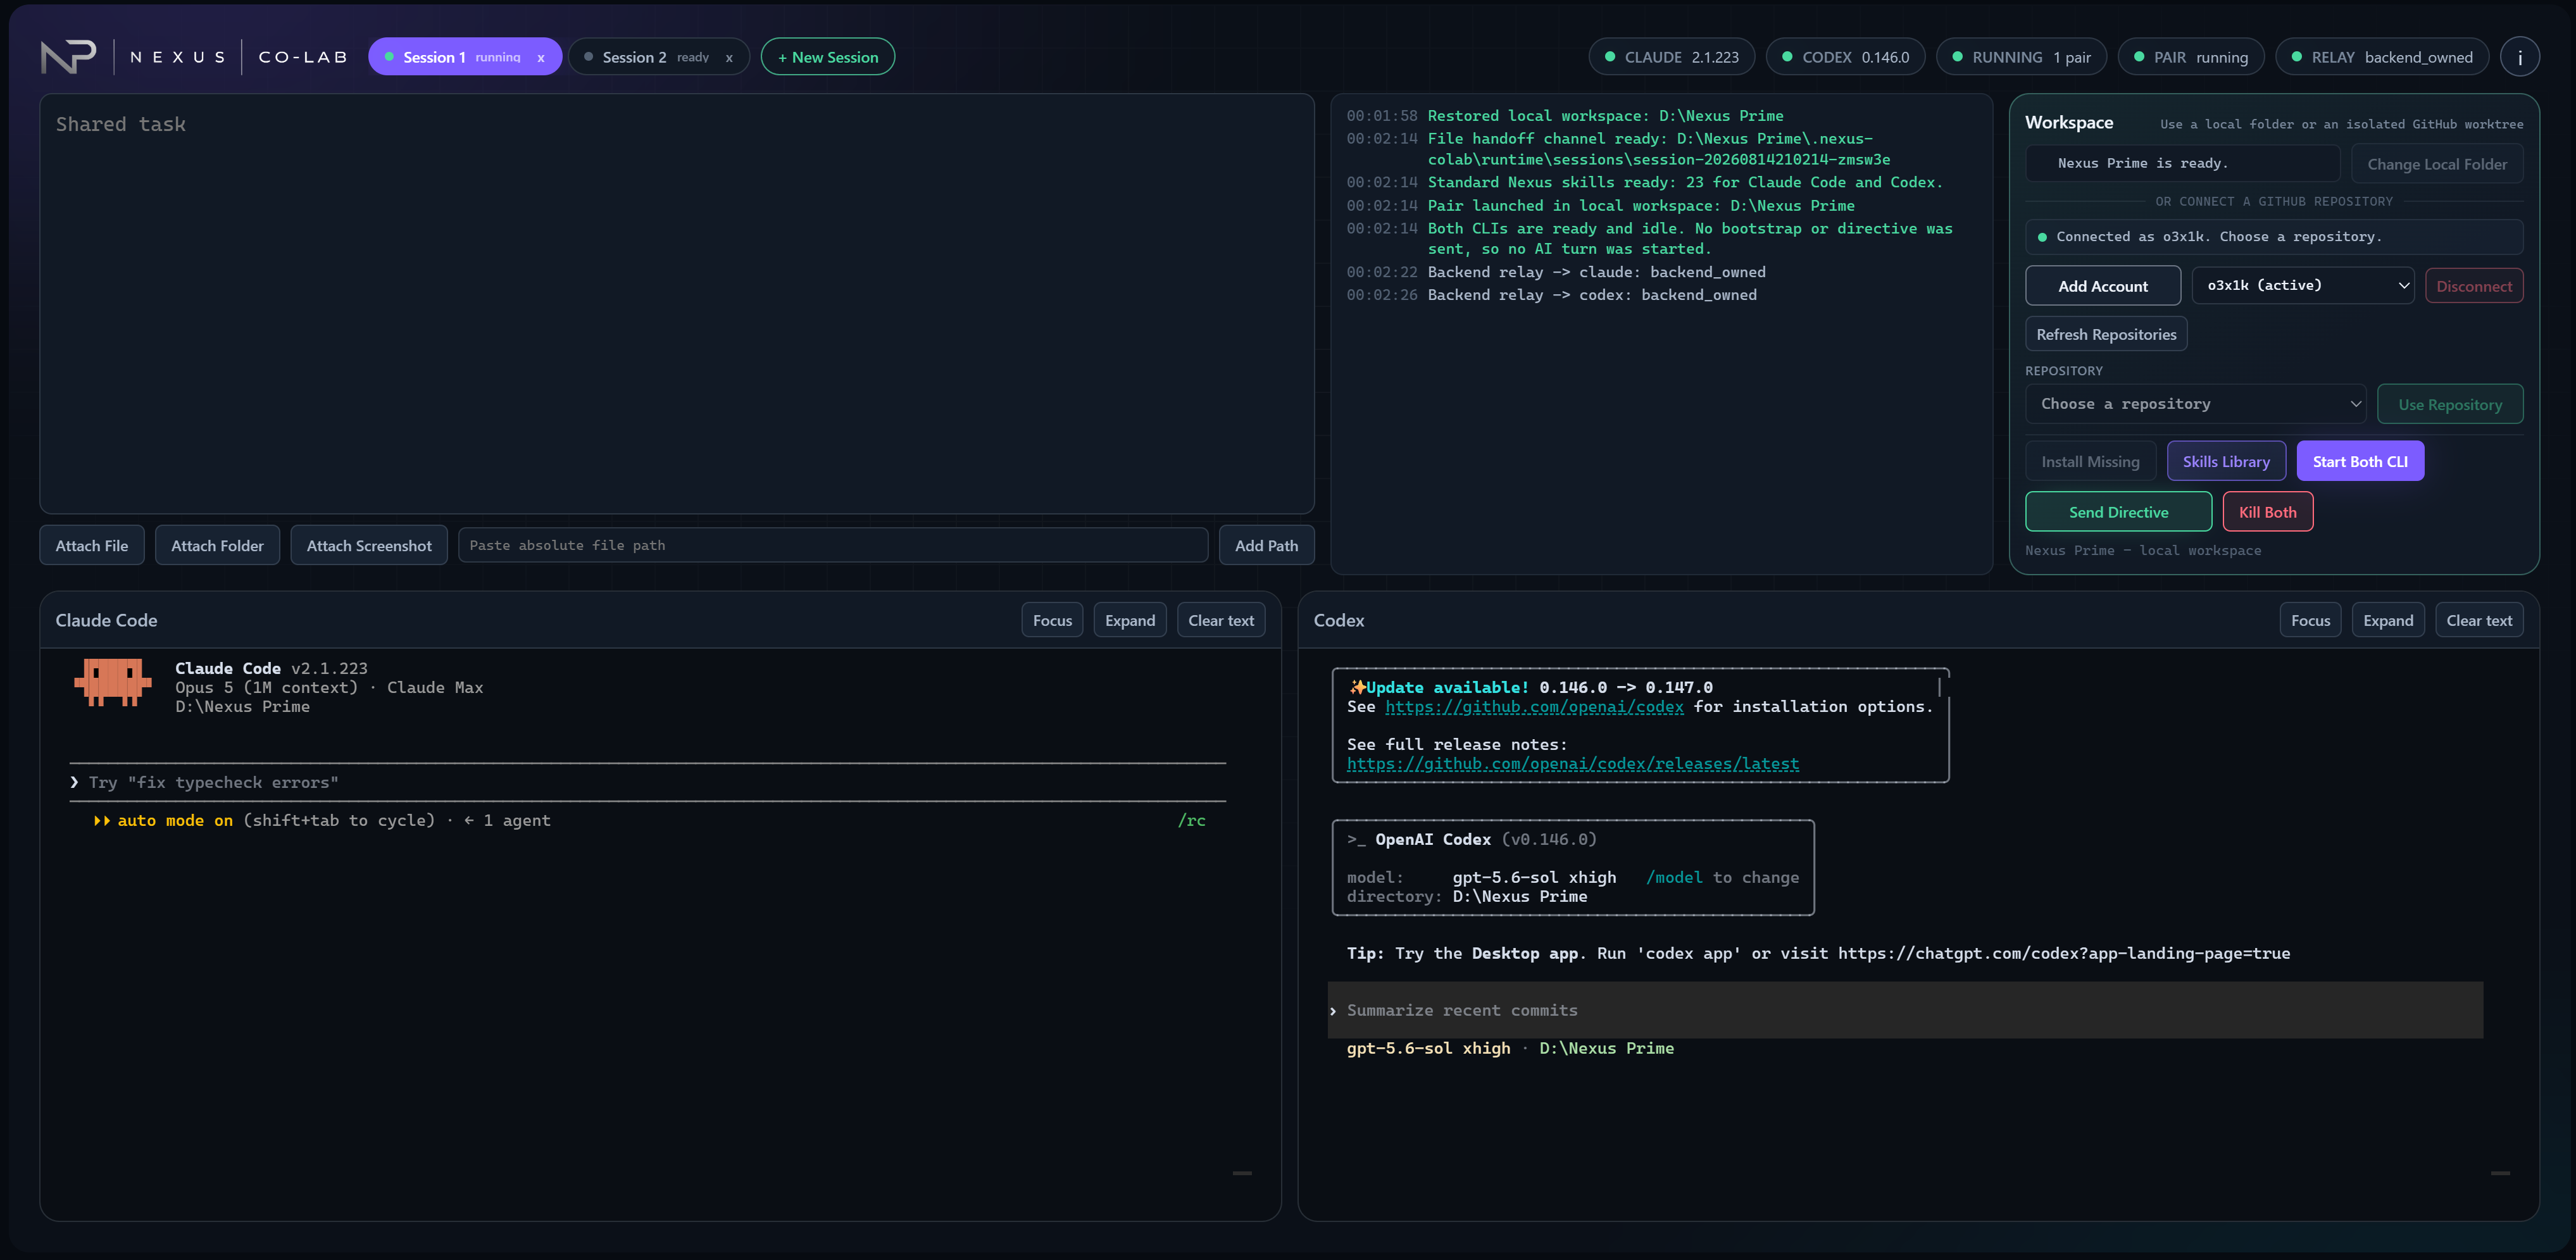Click Send Directive button

(x=2118, y=511)
